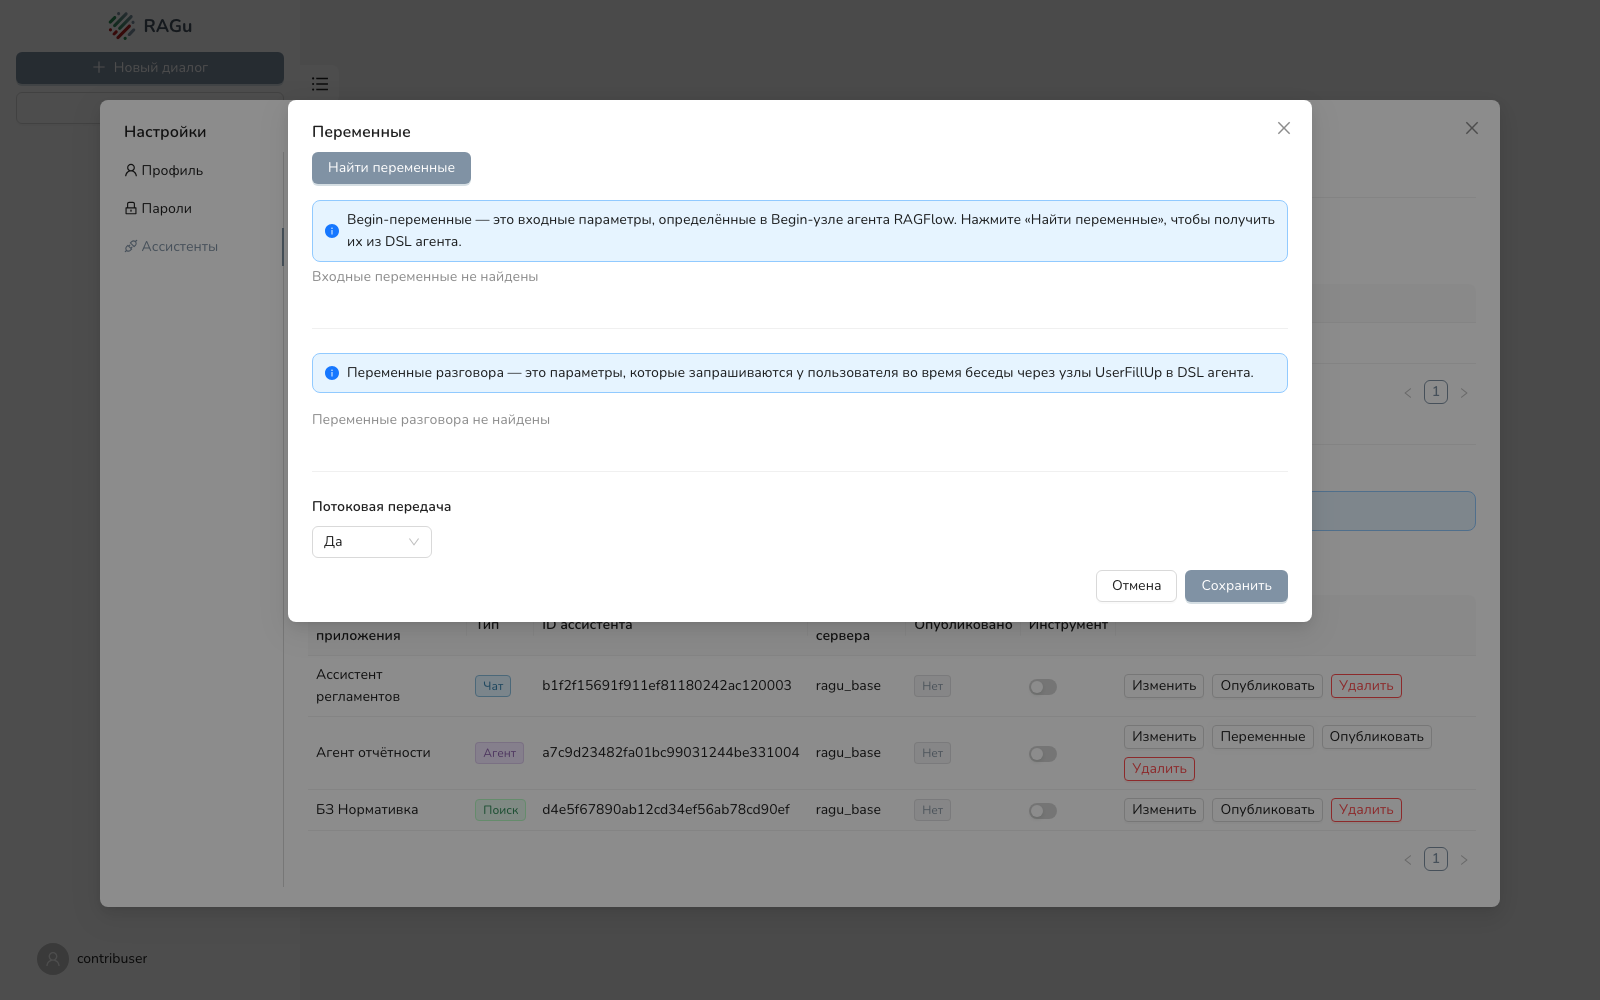Click the Отмена button
This screenshot has height=1000, width=1600.
[1136, 586]
